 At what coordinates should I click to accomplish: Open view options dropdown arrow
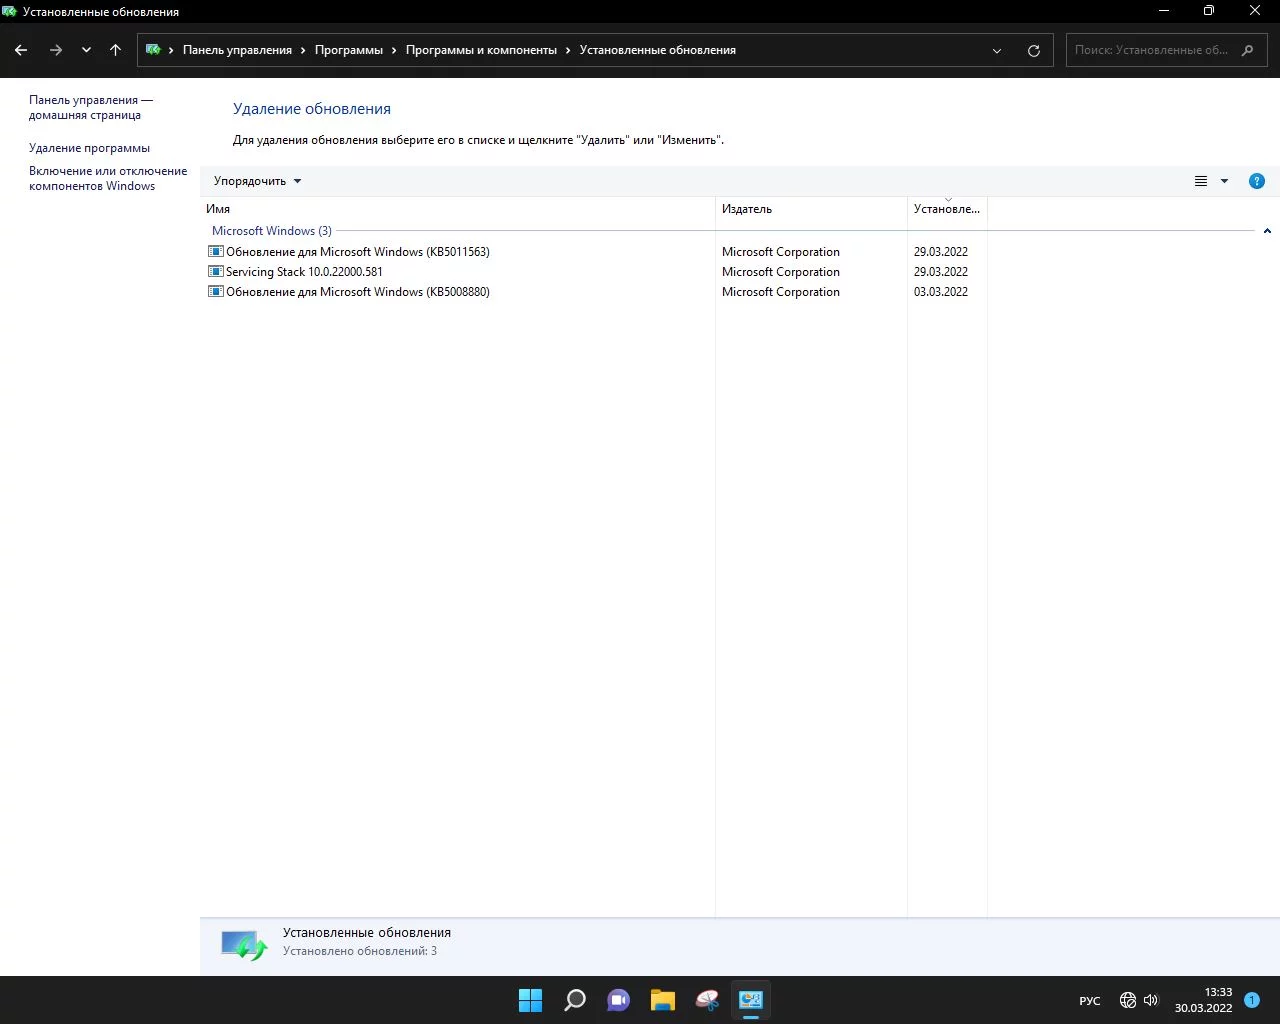[x=1224, y=181]
